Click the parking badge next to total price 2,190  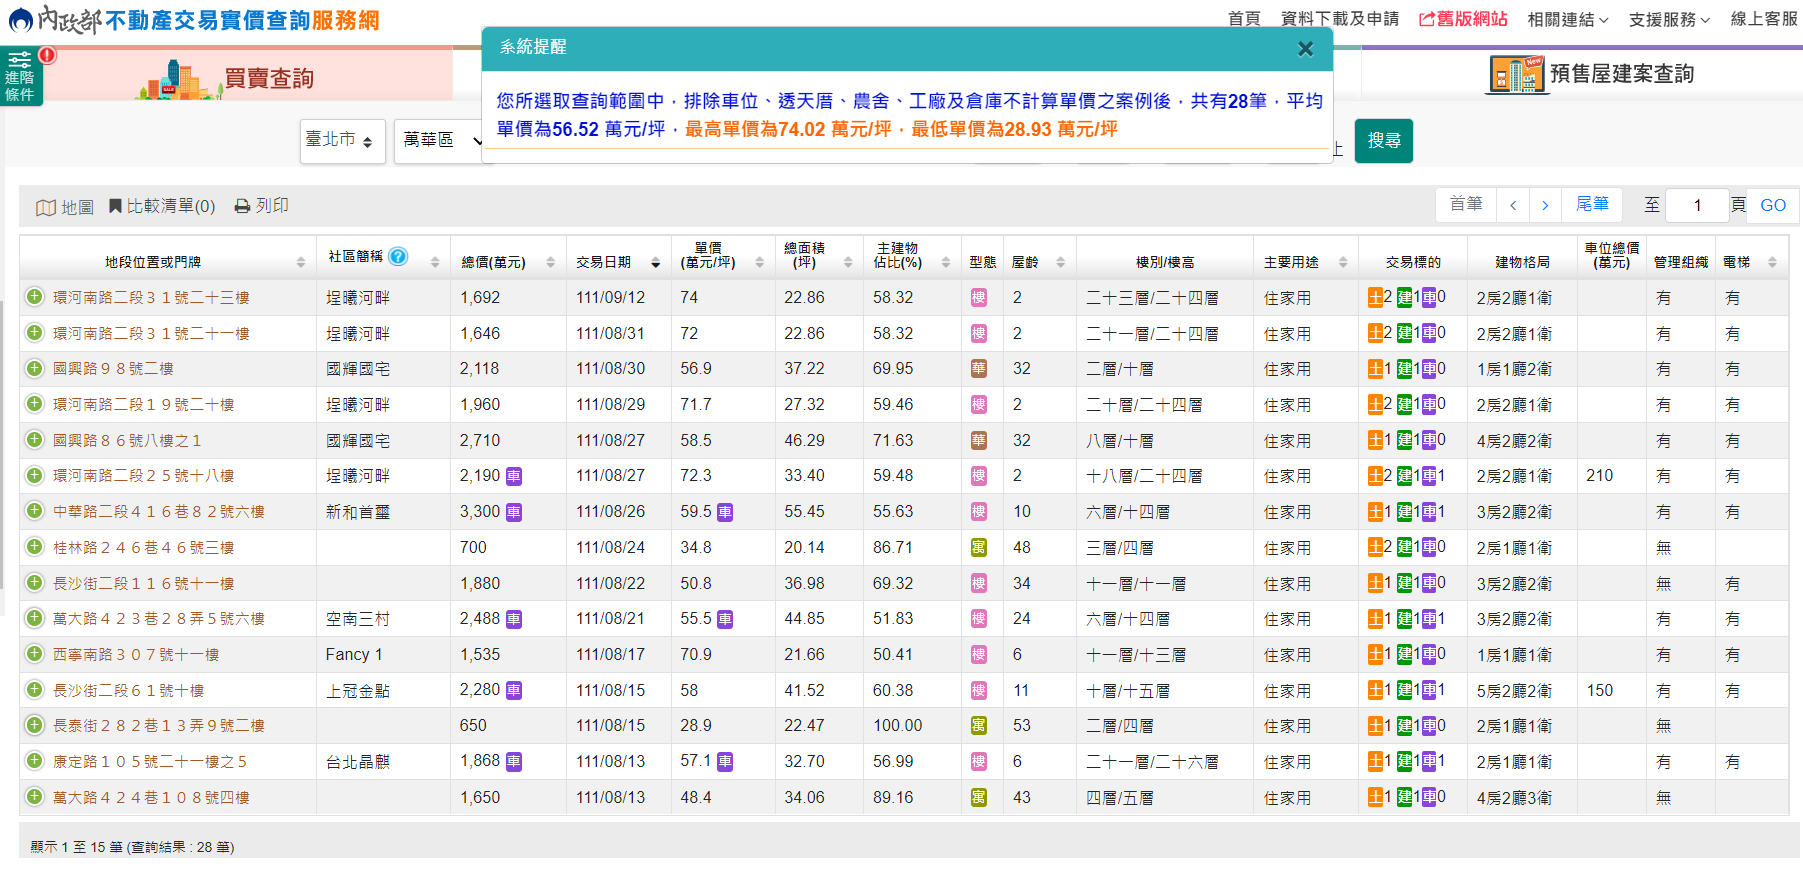[x=514, y=476]
